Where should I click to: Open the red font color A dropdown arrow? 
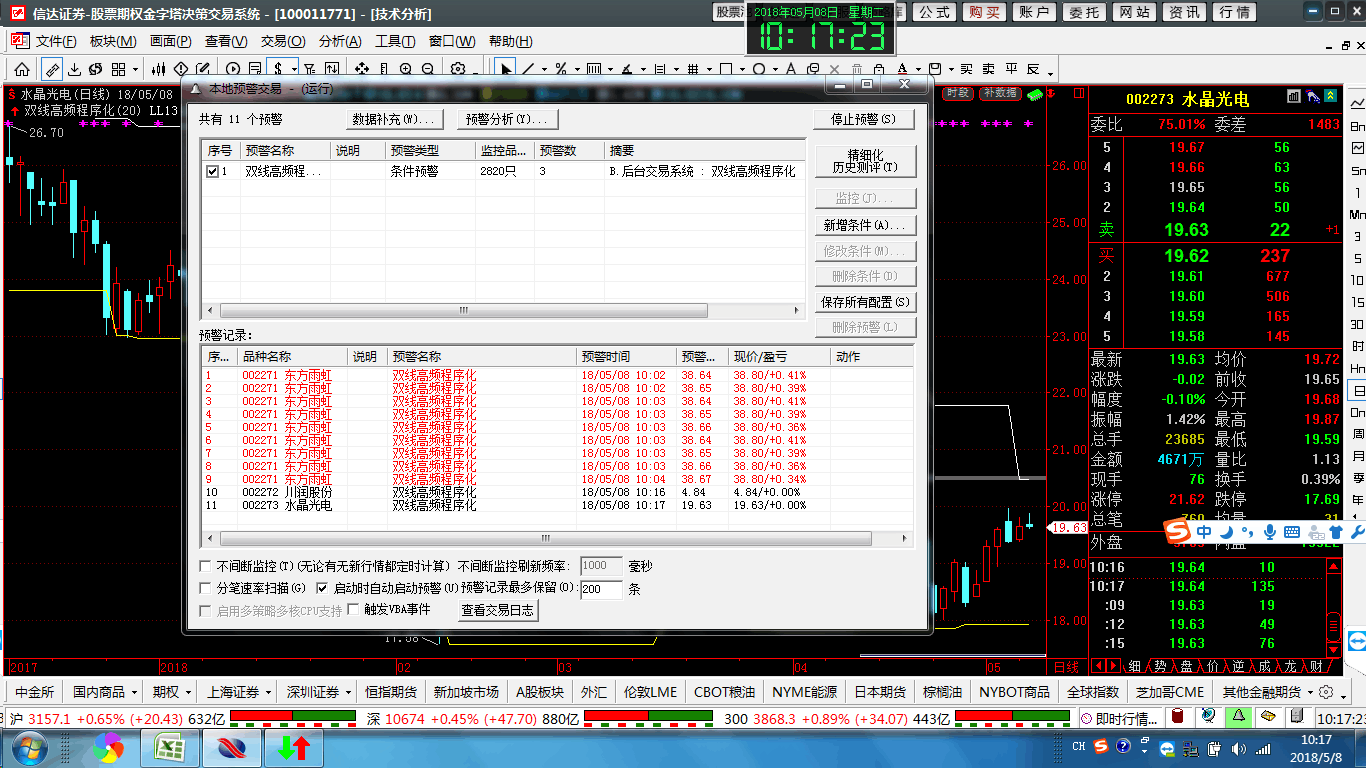918,70
